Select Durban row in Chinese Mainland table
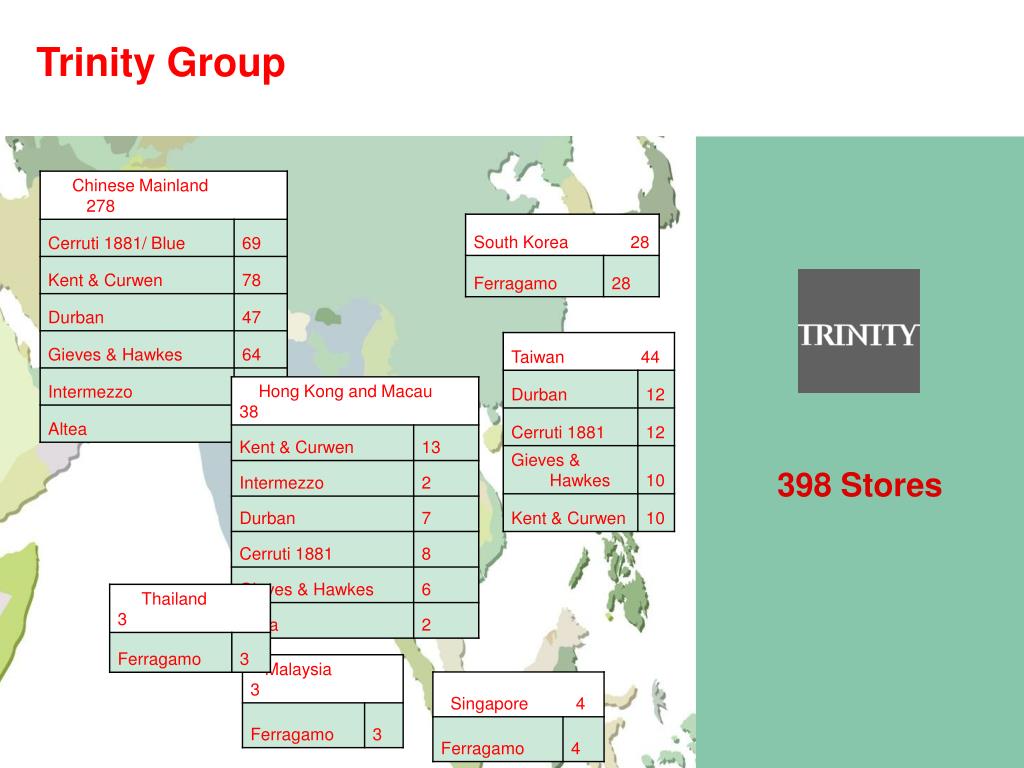1024x768 pixels. pyautogui.click(x=137, y=312)
